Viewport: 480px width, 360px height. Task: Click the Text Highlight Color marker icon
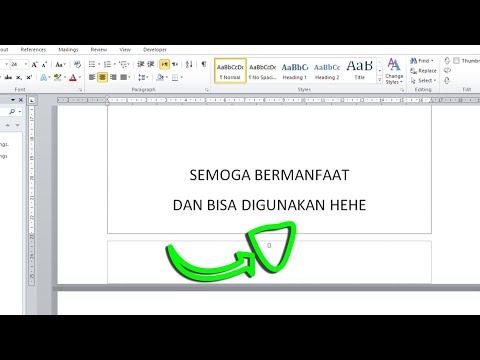tap(58, 78)
